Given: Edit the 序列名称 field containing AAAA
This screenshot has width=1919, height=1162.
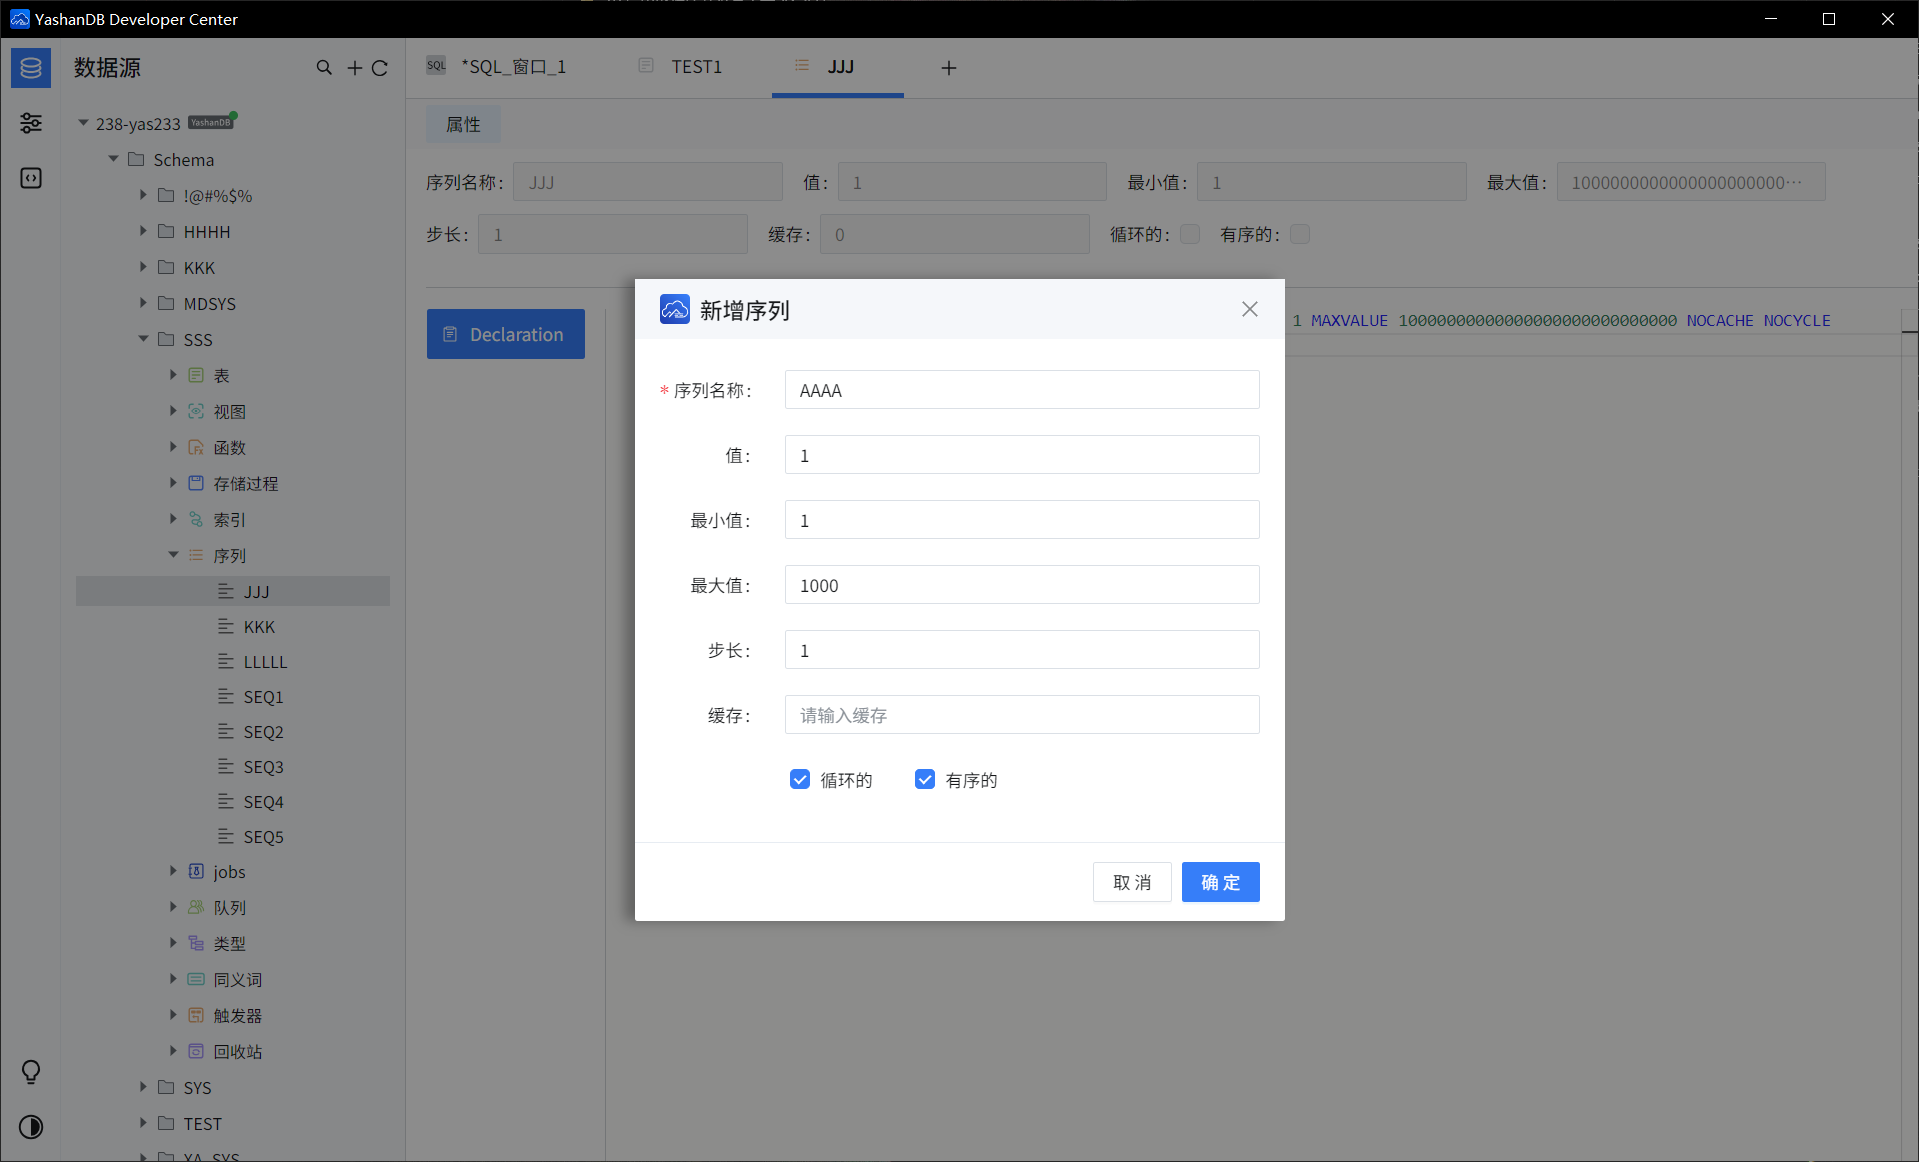Looking at the screenshot, I should (1022, 390).
